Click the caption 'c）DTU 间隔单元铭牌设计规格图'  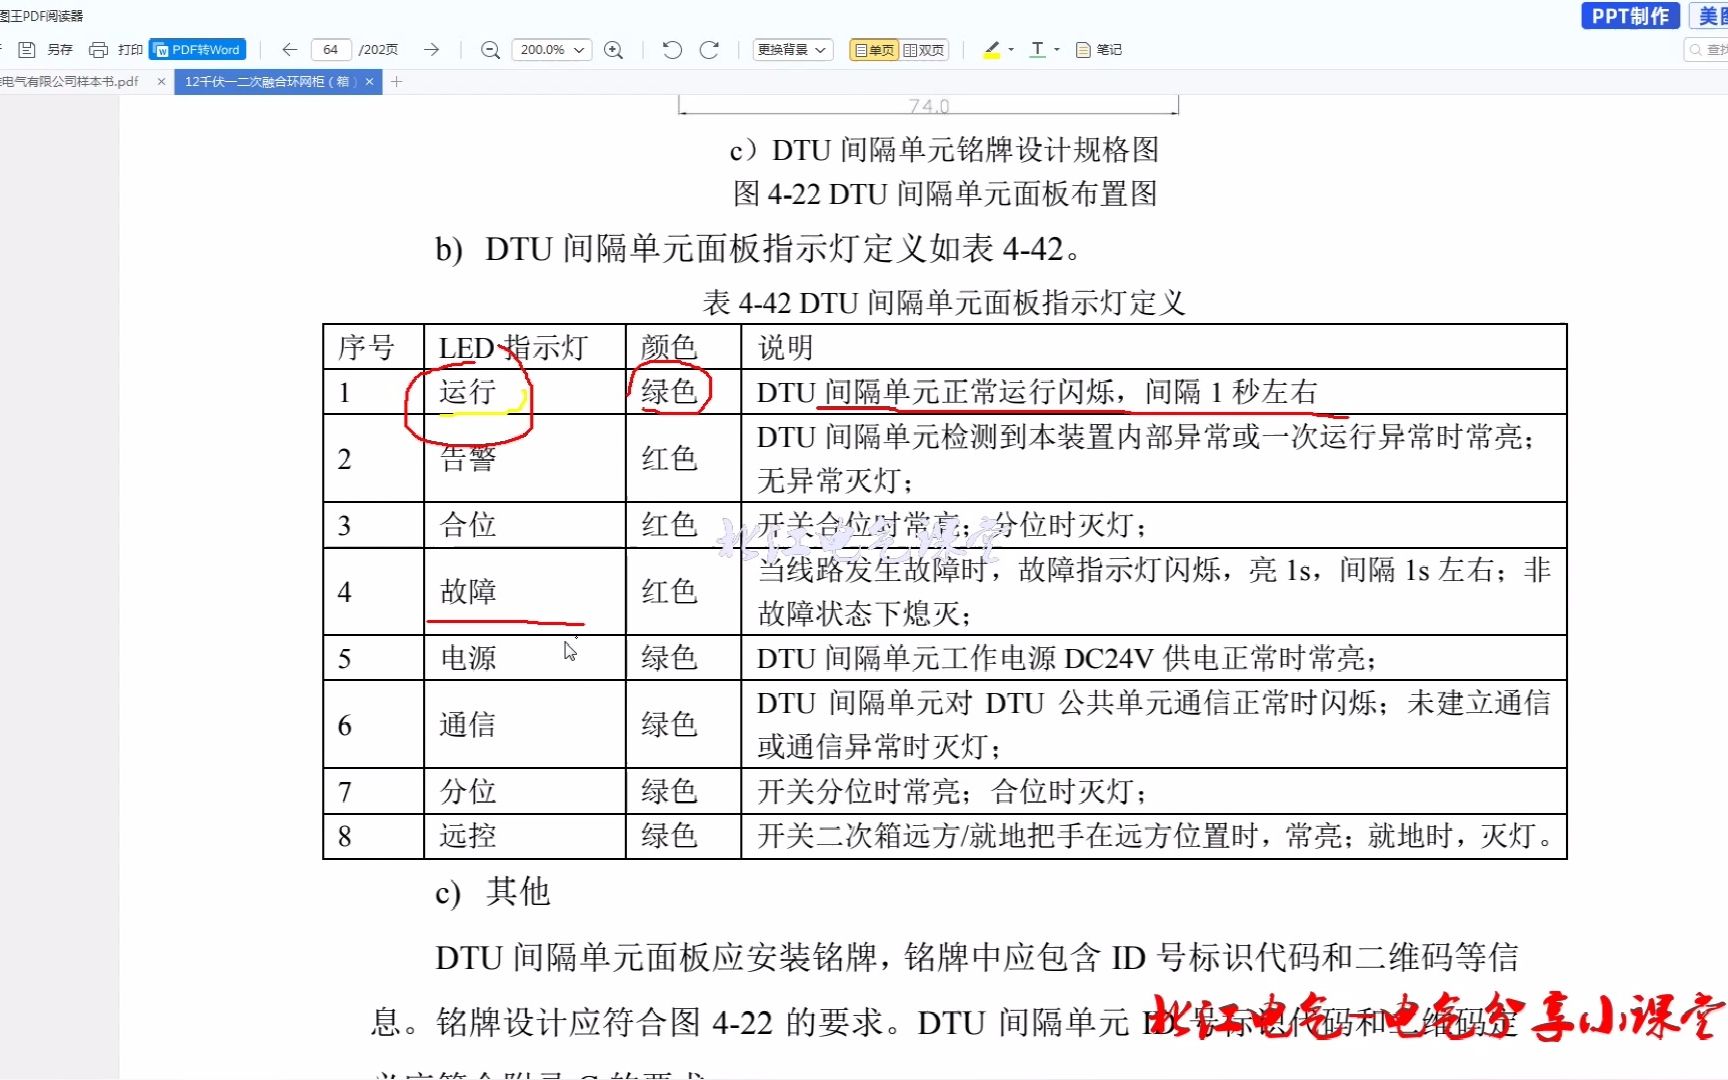coord(945,149)
